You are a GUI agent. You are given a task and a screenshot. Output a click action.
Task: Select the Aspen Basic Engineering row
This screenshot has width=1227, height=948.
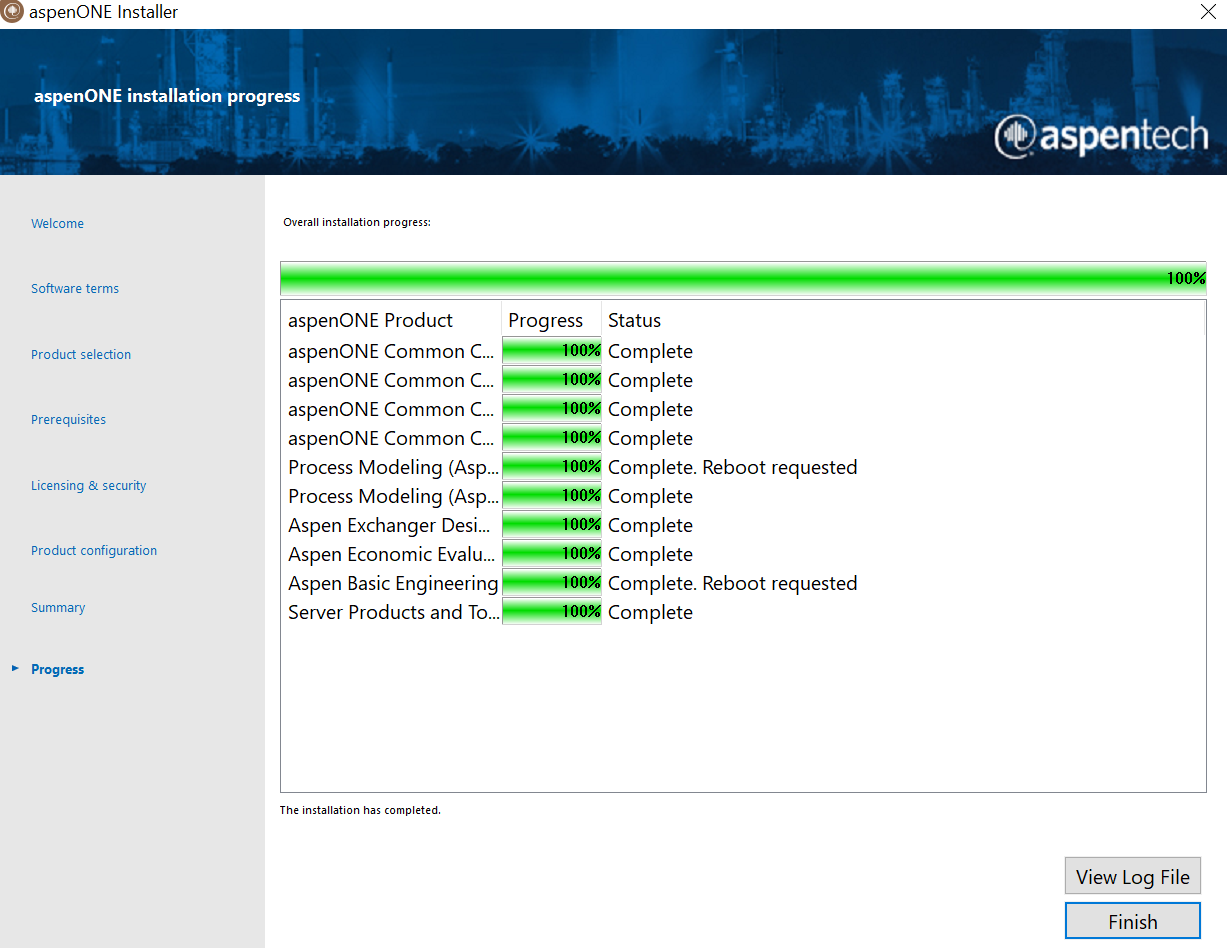point(393,582)
